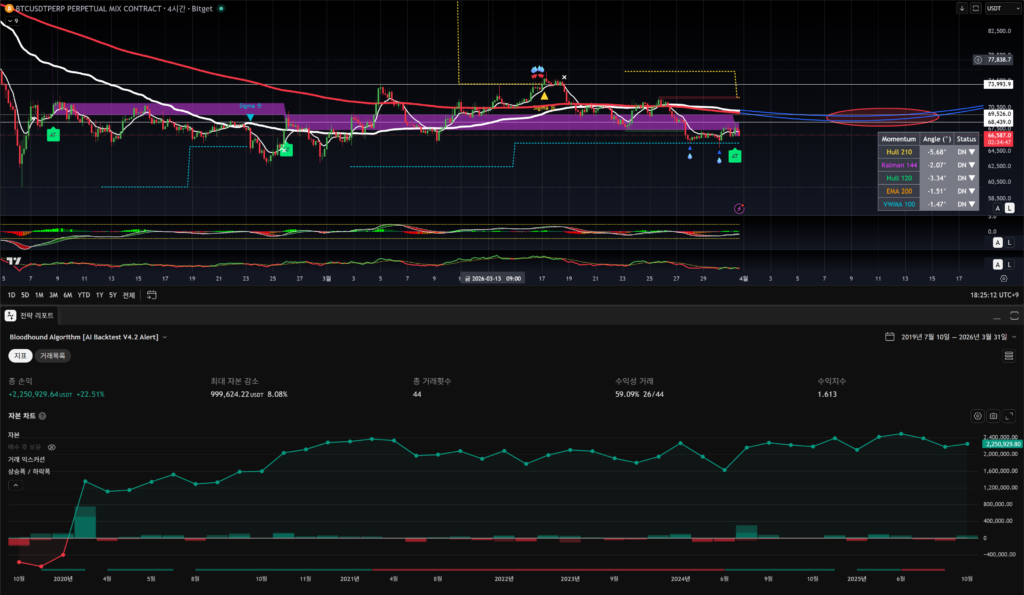Expand the equity chart to fullscreen
Image resolution: width=1024 pixels, height=595 pixels.
click(x=1008, y=415)
